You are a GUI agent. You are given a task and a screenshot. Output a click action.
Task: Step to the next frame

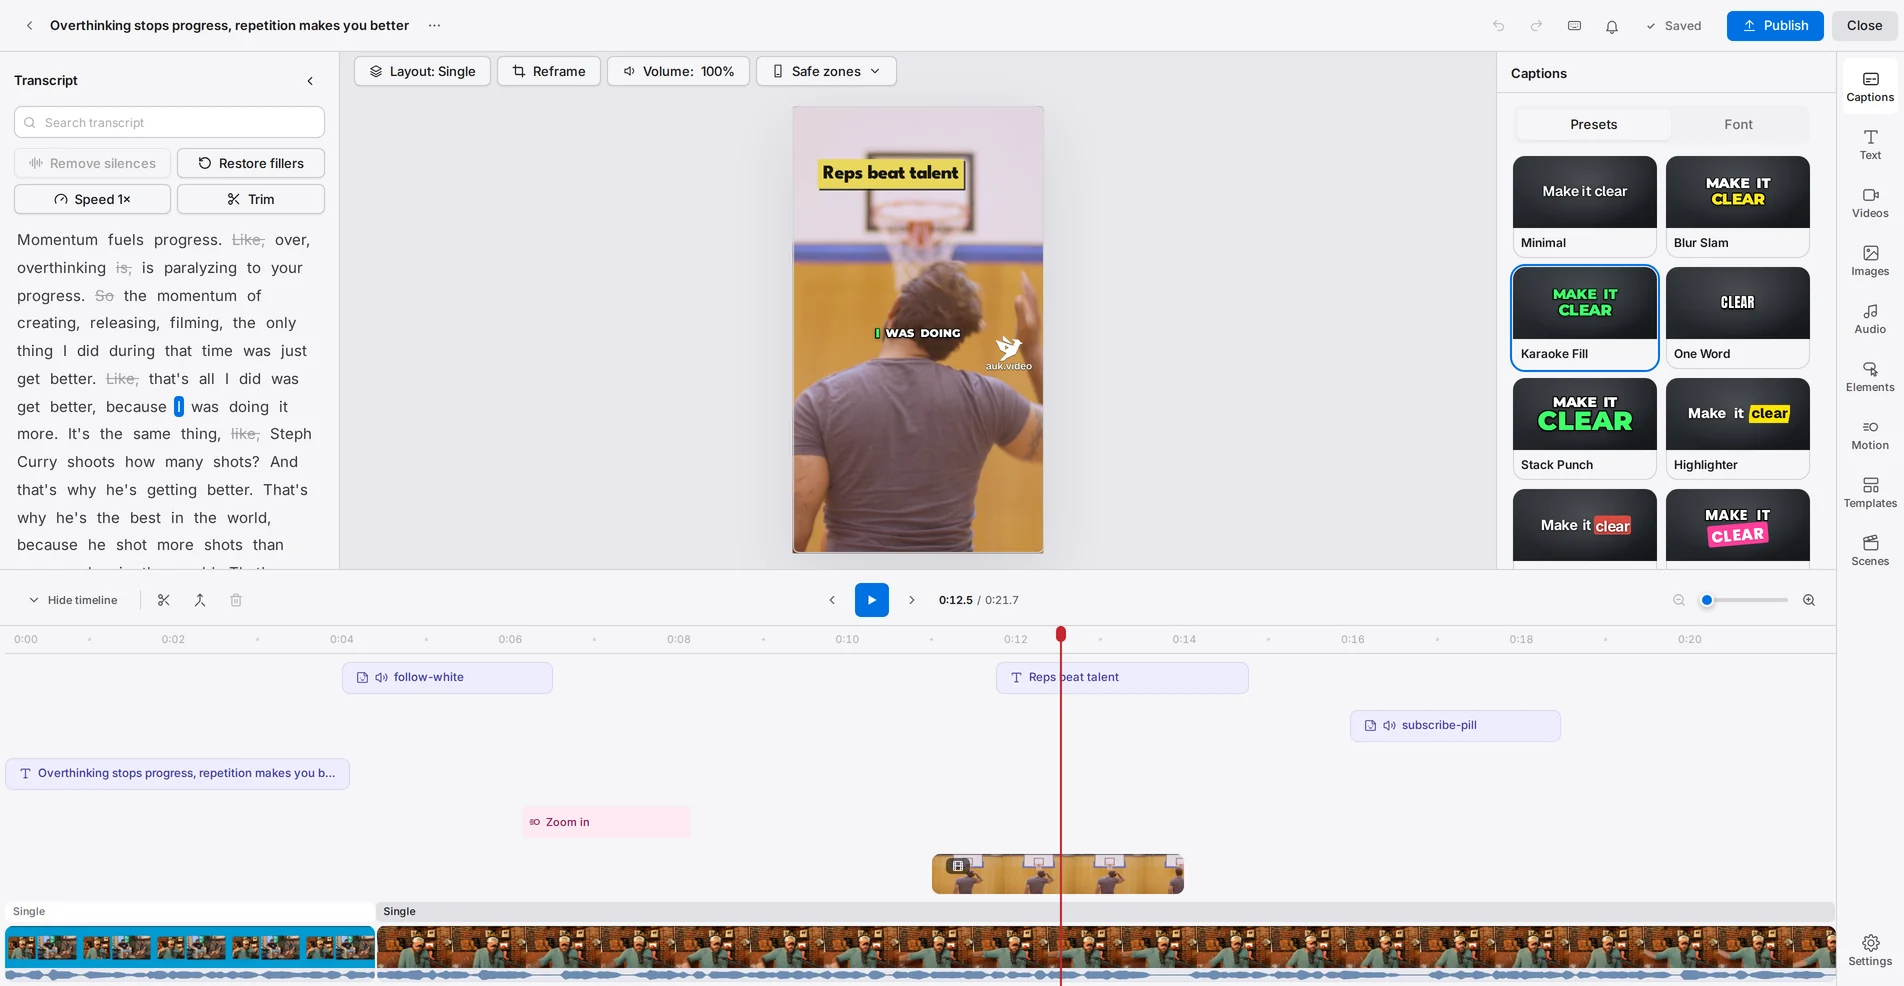click(x=912, y=600)
